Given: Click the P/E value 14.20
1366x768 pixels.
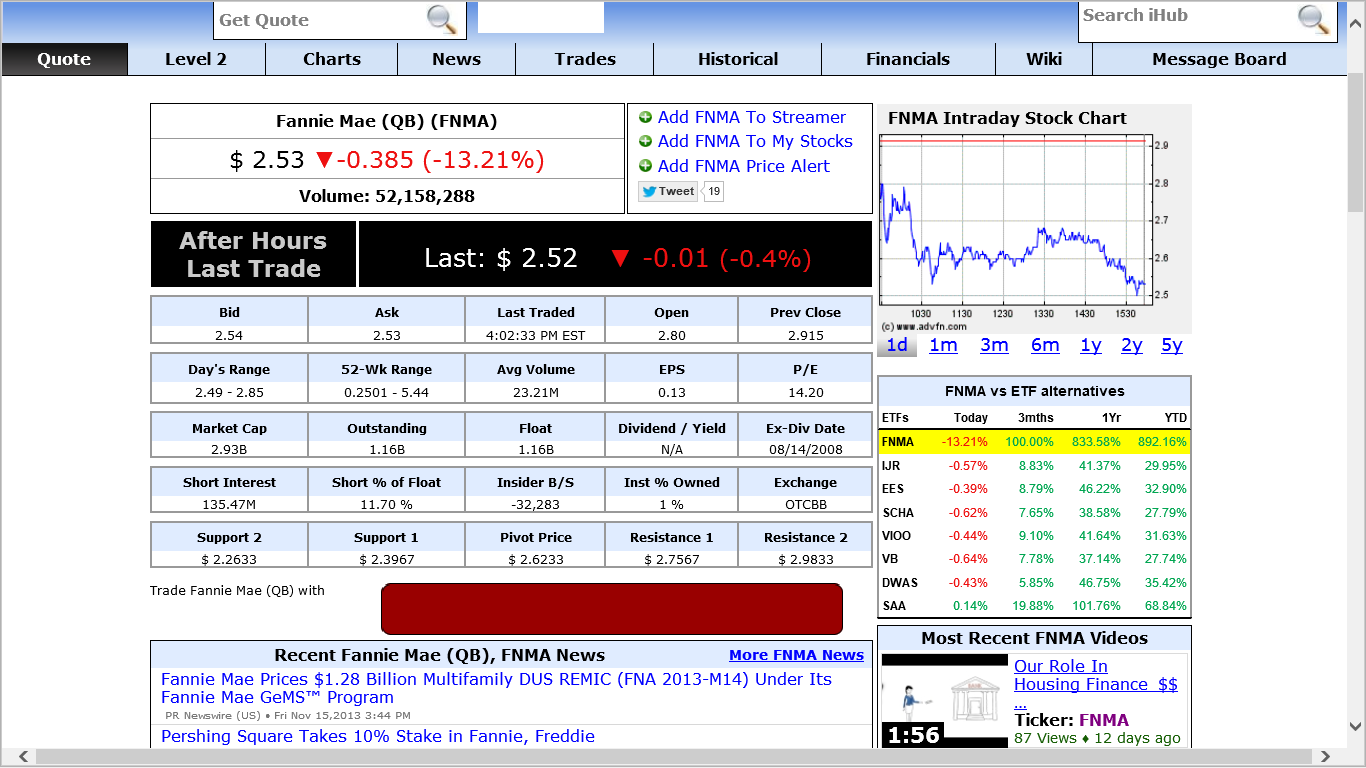Looking at the screenshot, I should click(805, 392).
